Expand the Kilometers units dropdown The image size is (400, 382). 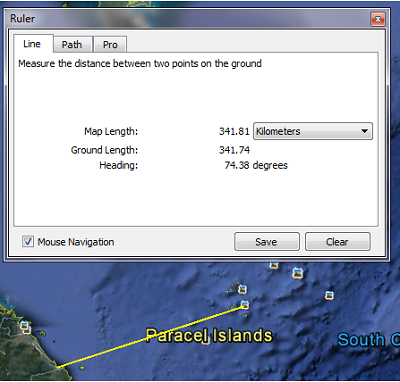tap(313, 131)
